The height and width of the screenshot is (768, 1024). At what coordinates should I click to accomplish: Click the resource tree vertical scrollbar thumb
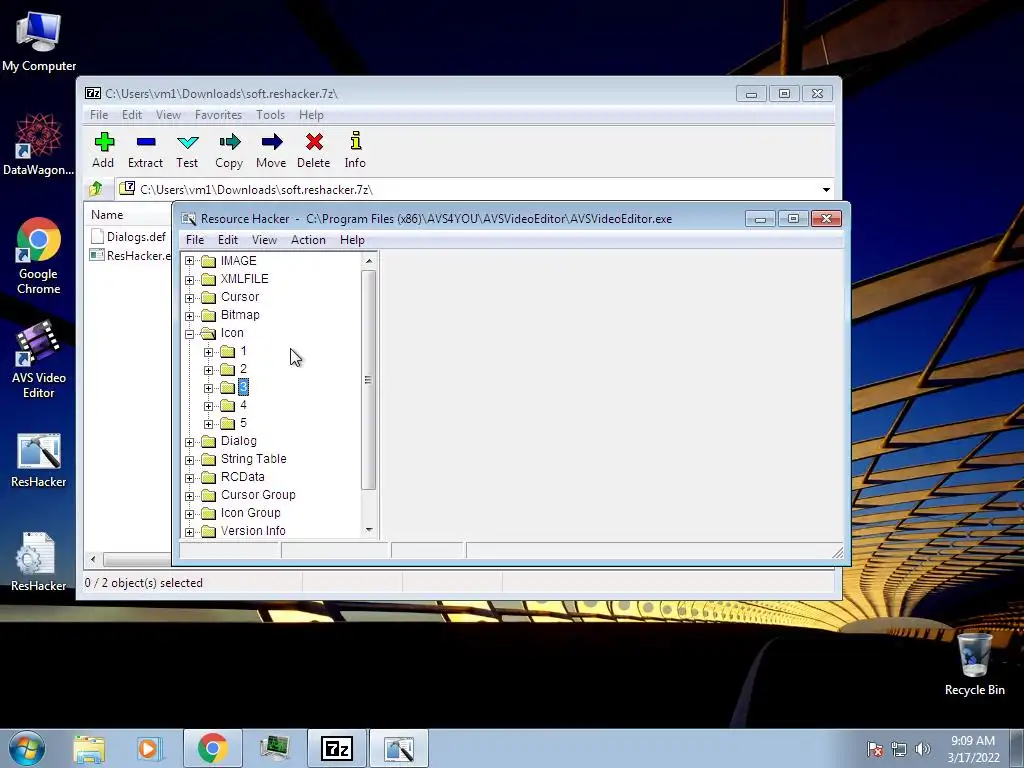point(368,379)
